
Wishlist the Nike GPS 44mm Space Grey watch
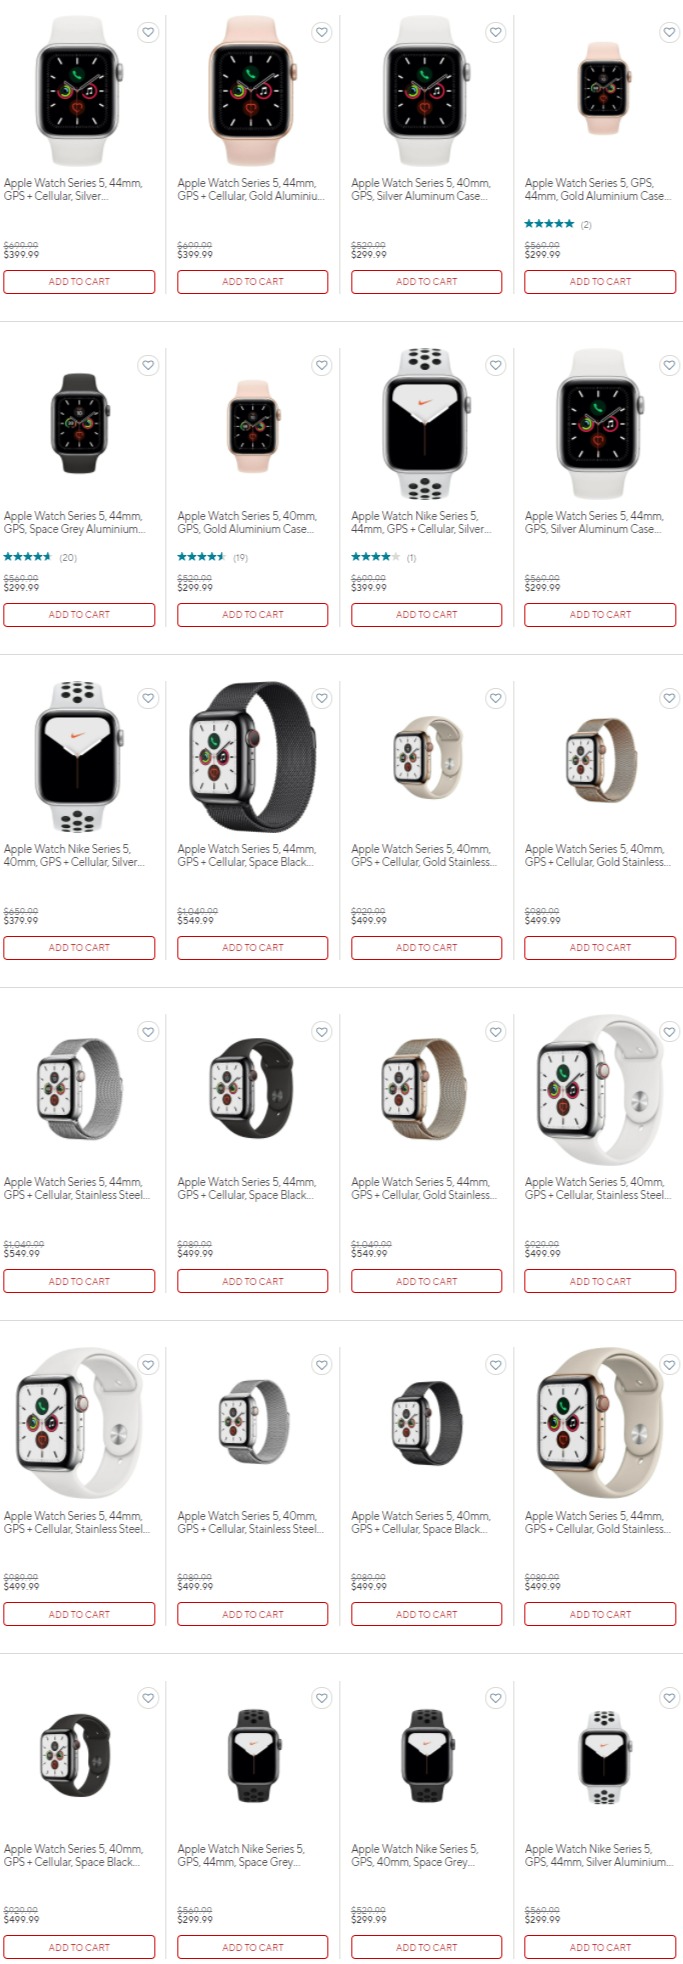(322, 1697)
